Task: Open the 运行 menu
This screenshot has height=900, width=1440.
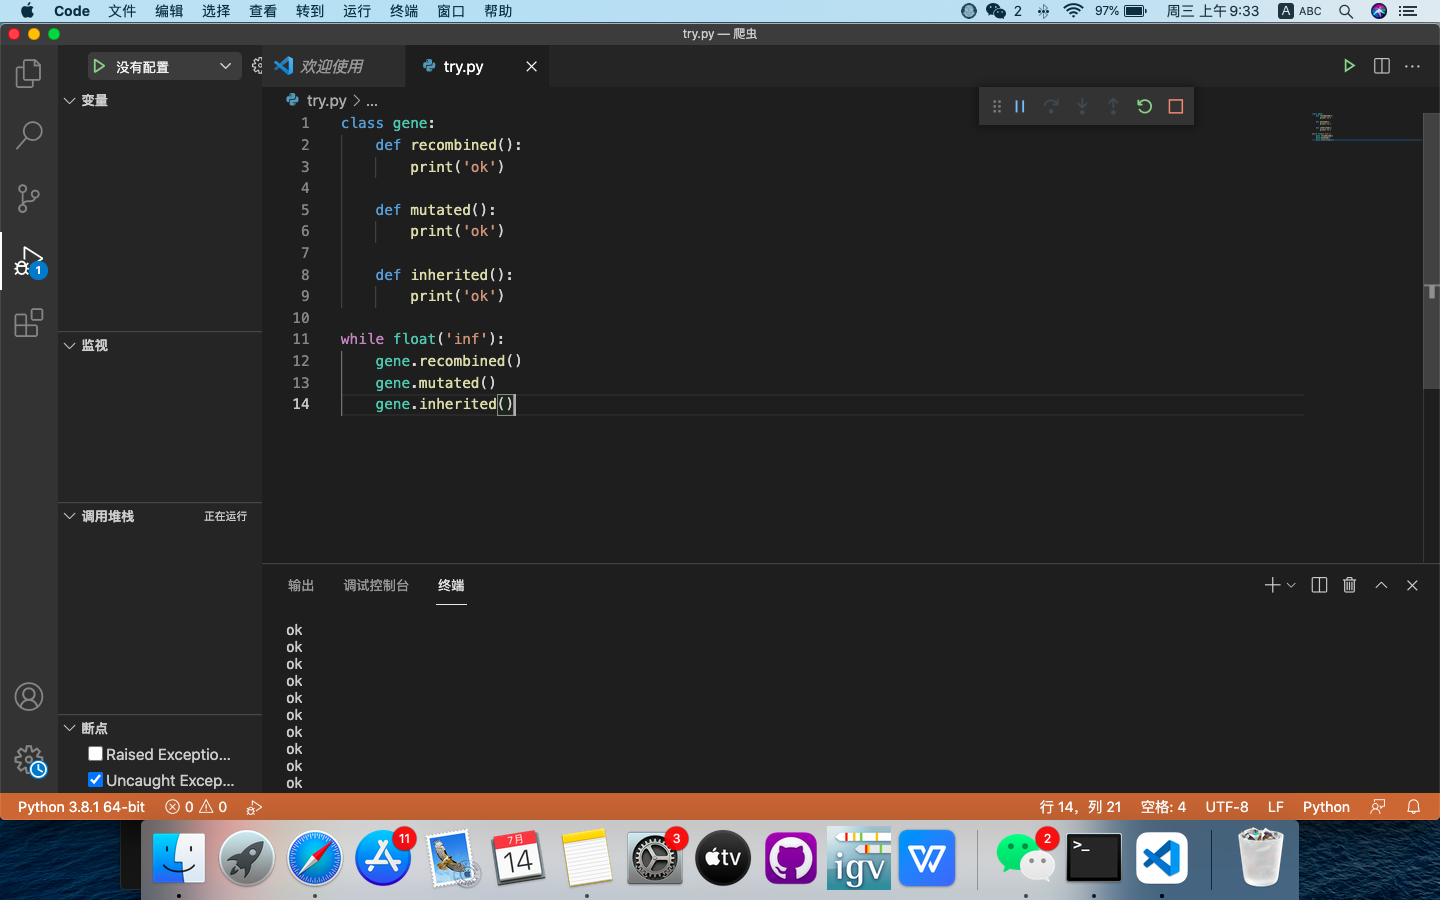Action: (357, 11)
